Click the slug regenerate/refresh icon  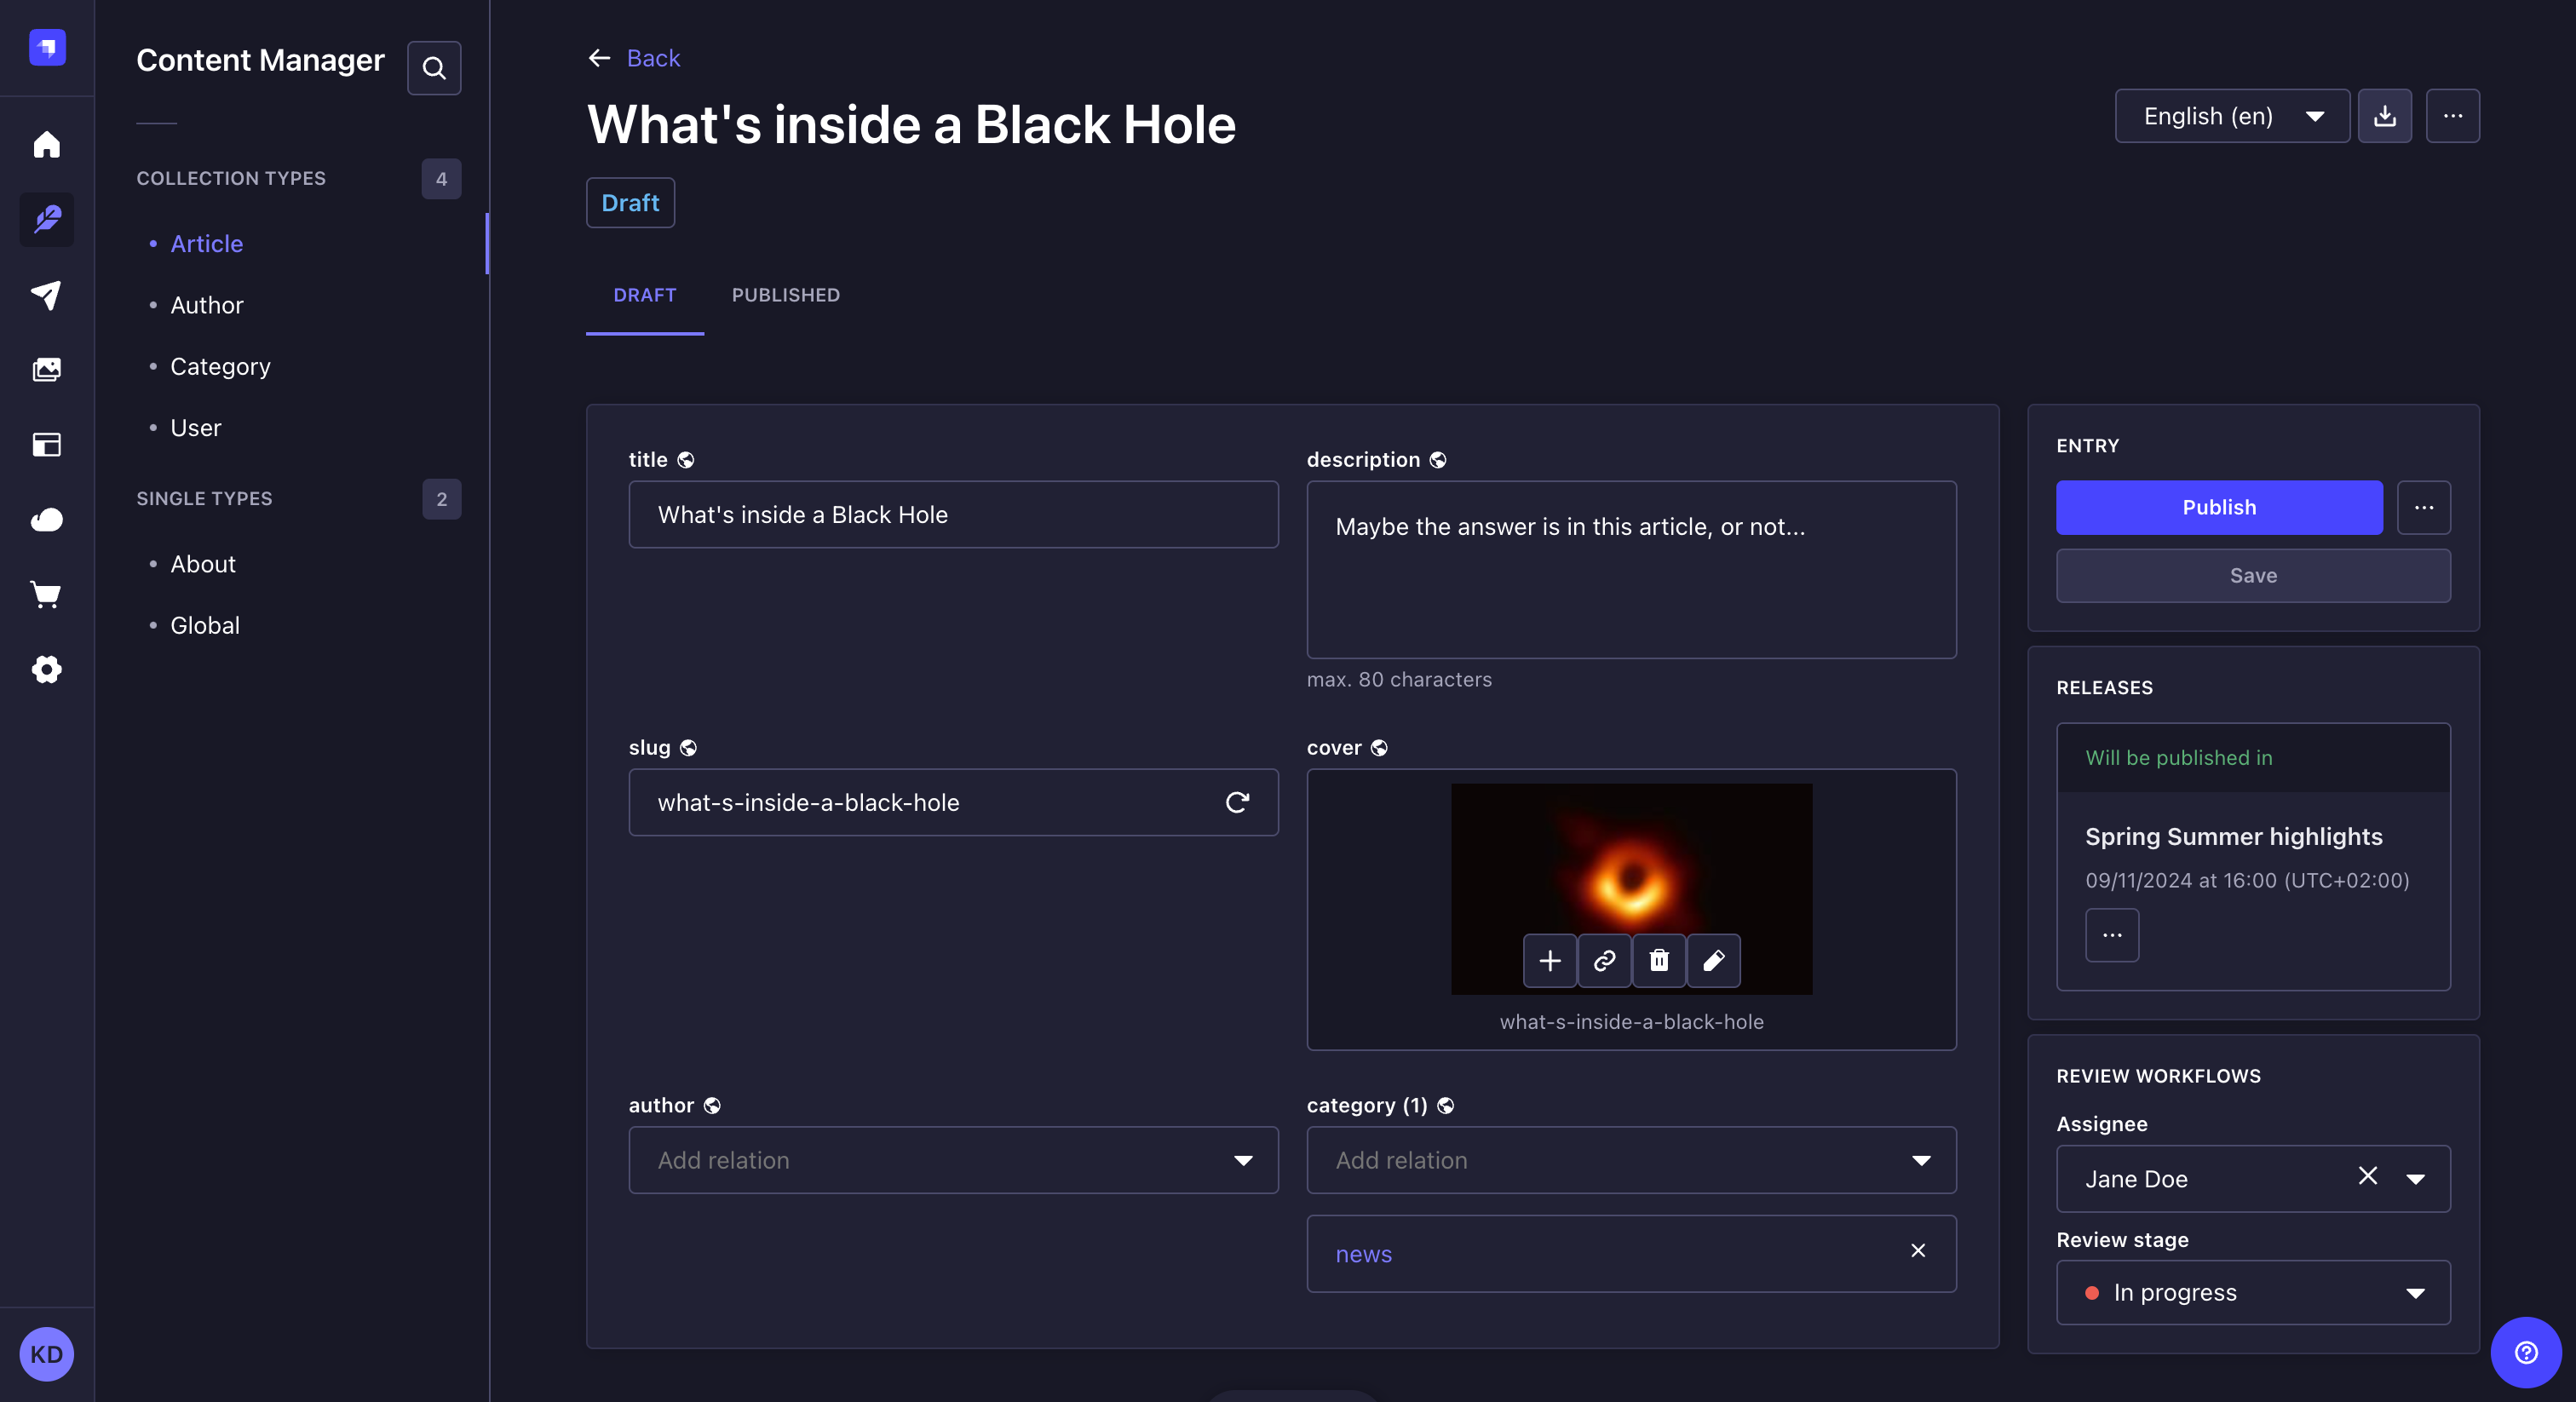tap(1238, 802)
